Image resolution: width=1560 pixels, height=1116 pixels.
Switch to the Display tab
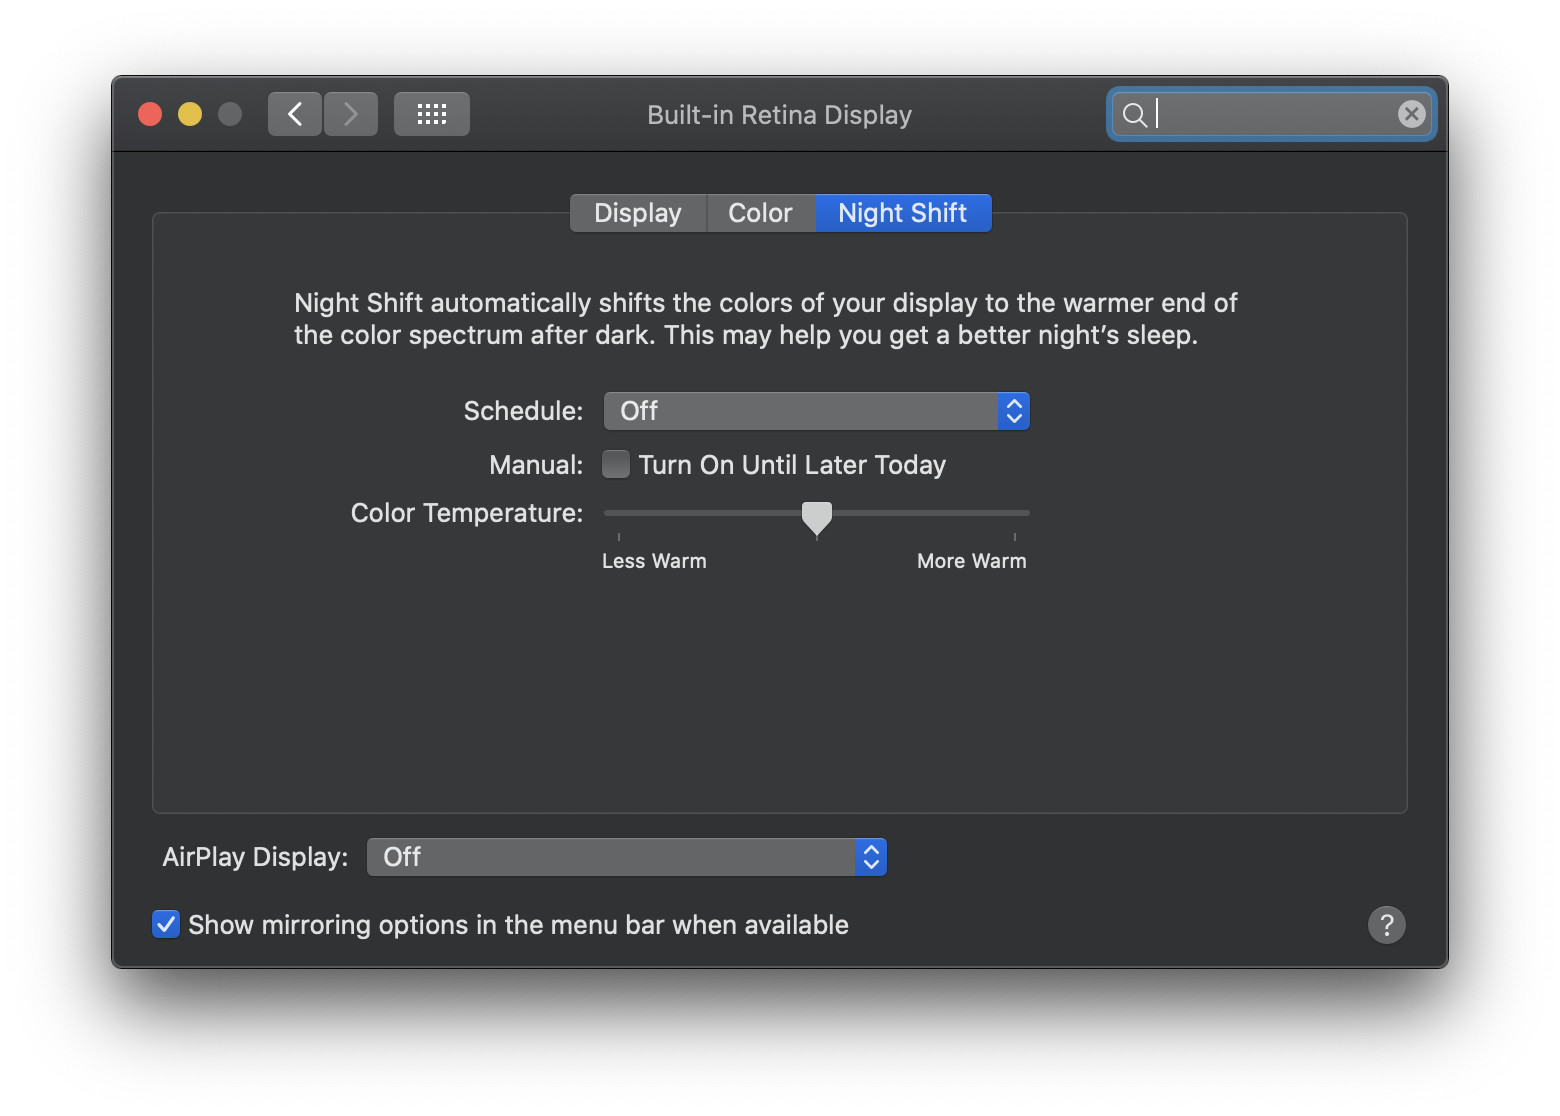point(638,213)
